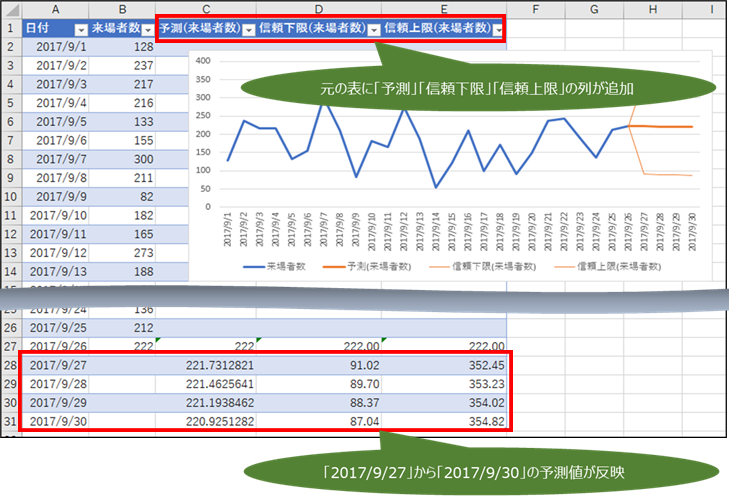Select column G header
This screenshot has height=496, width=729.
(594, 9)
